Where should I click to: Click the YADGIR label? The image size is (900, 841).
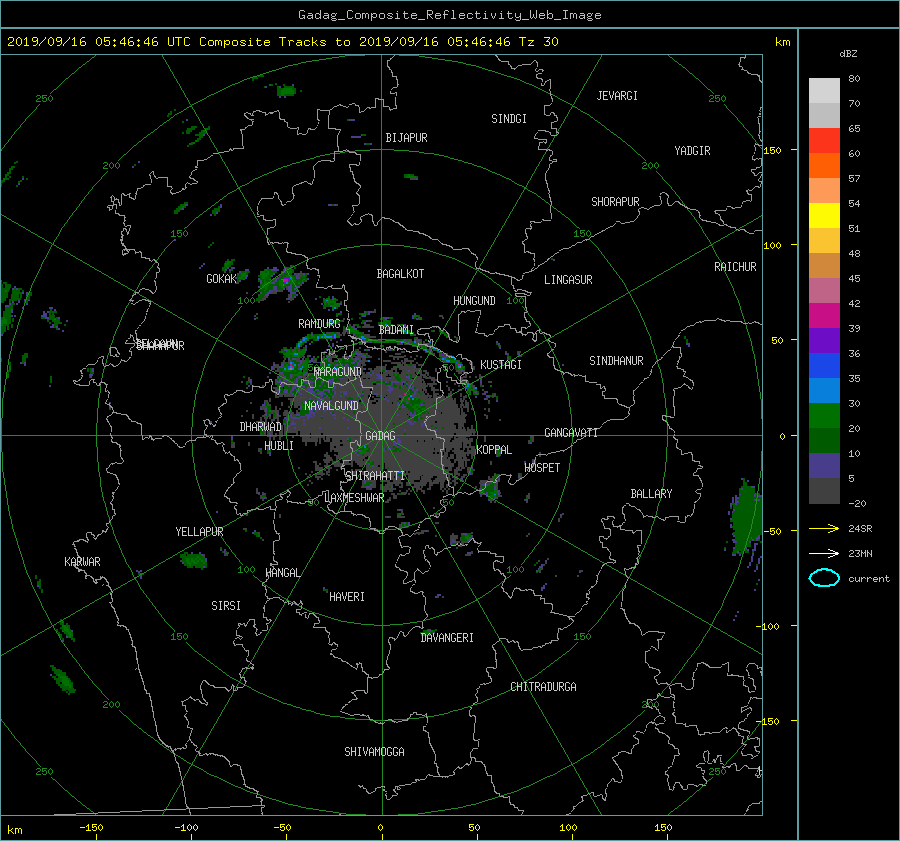tap(692, 150)
